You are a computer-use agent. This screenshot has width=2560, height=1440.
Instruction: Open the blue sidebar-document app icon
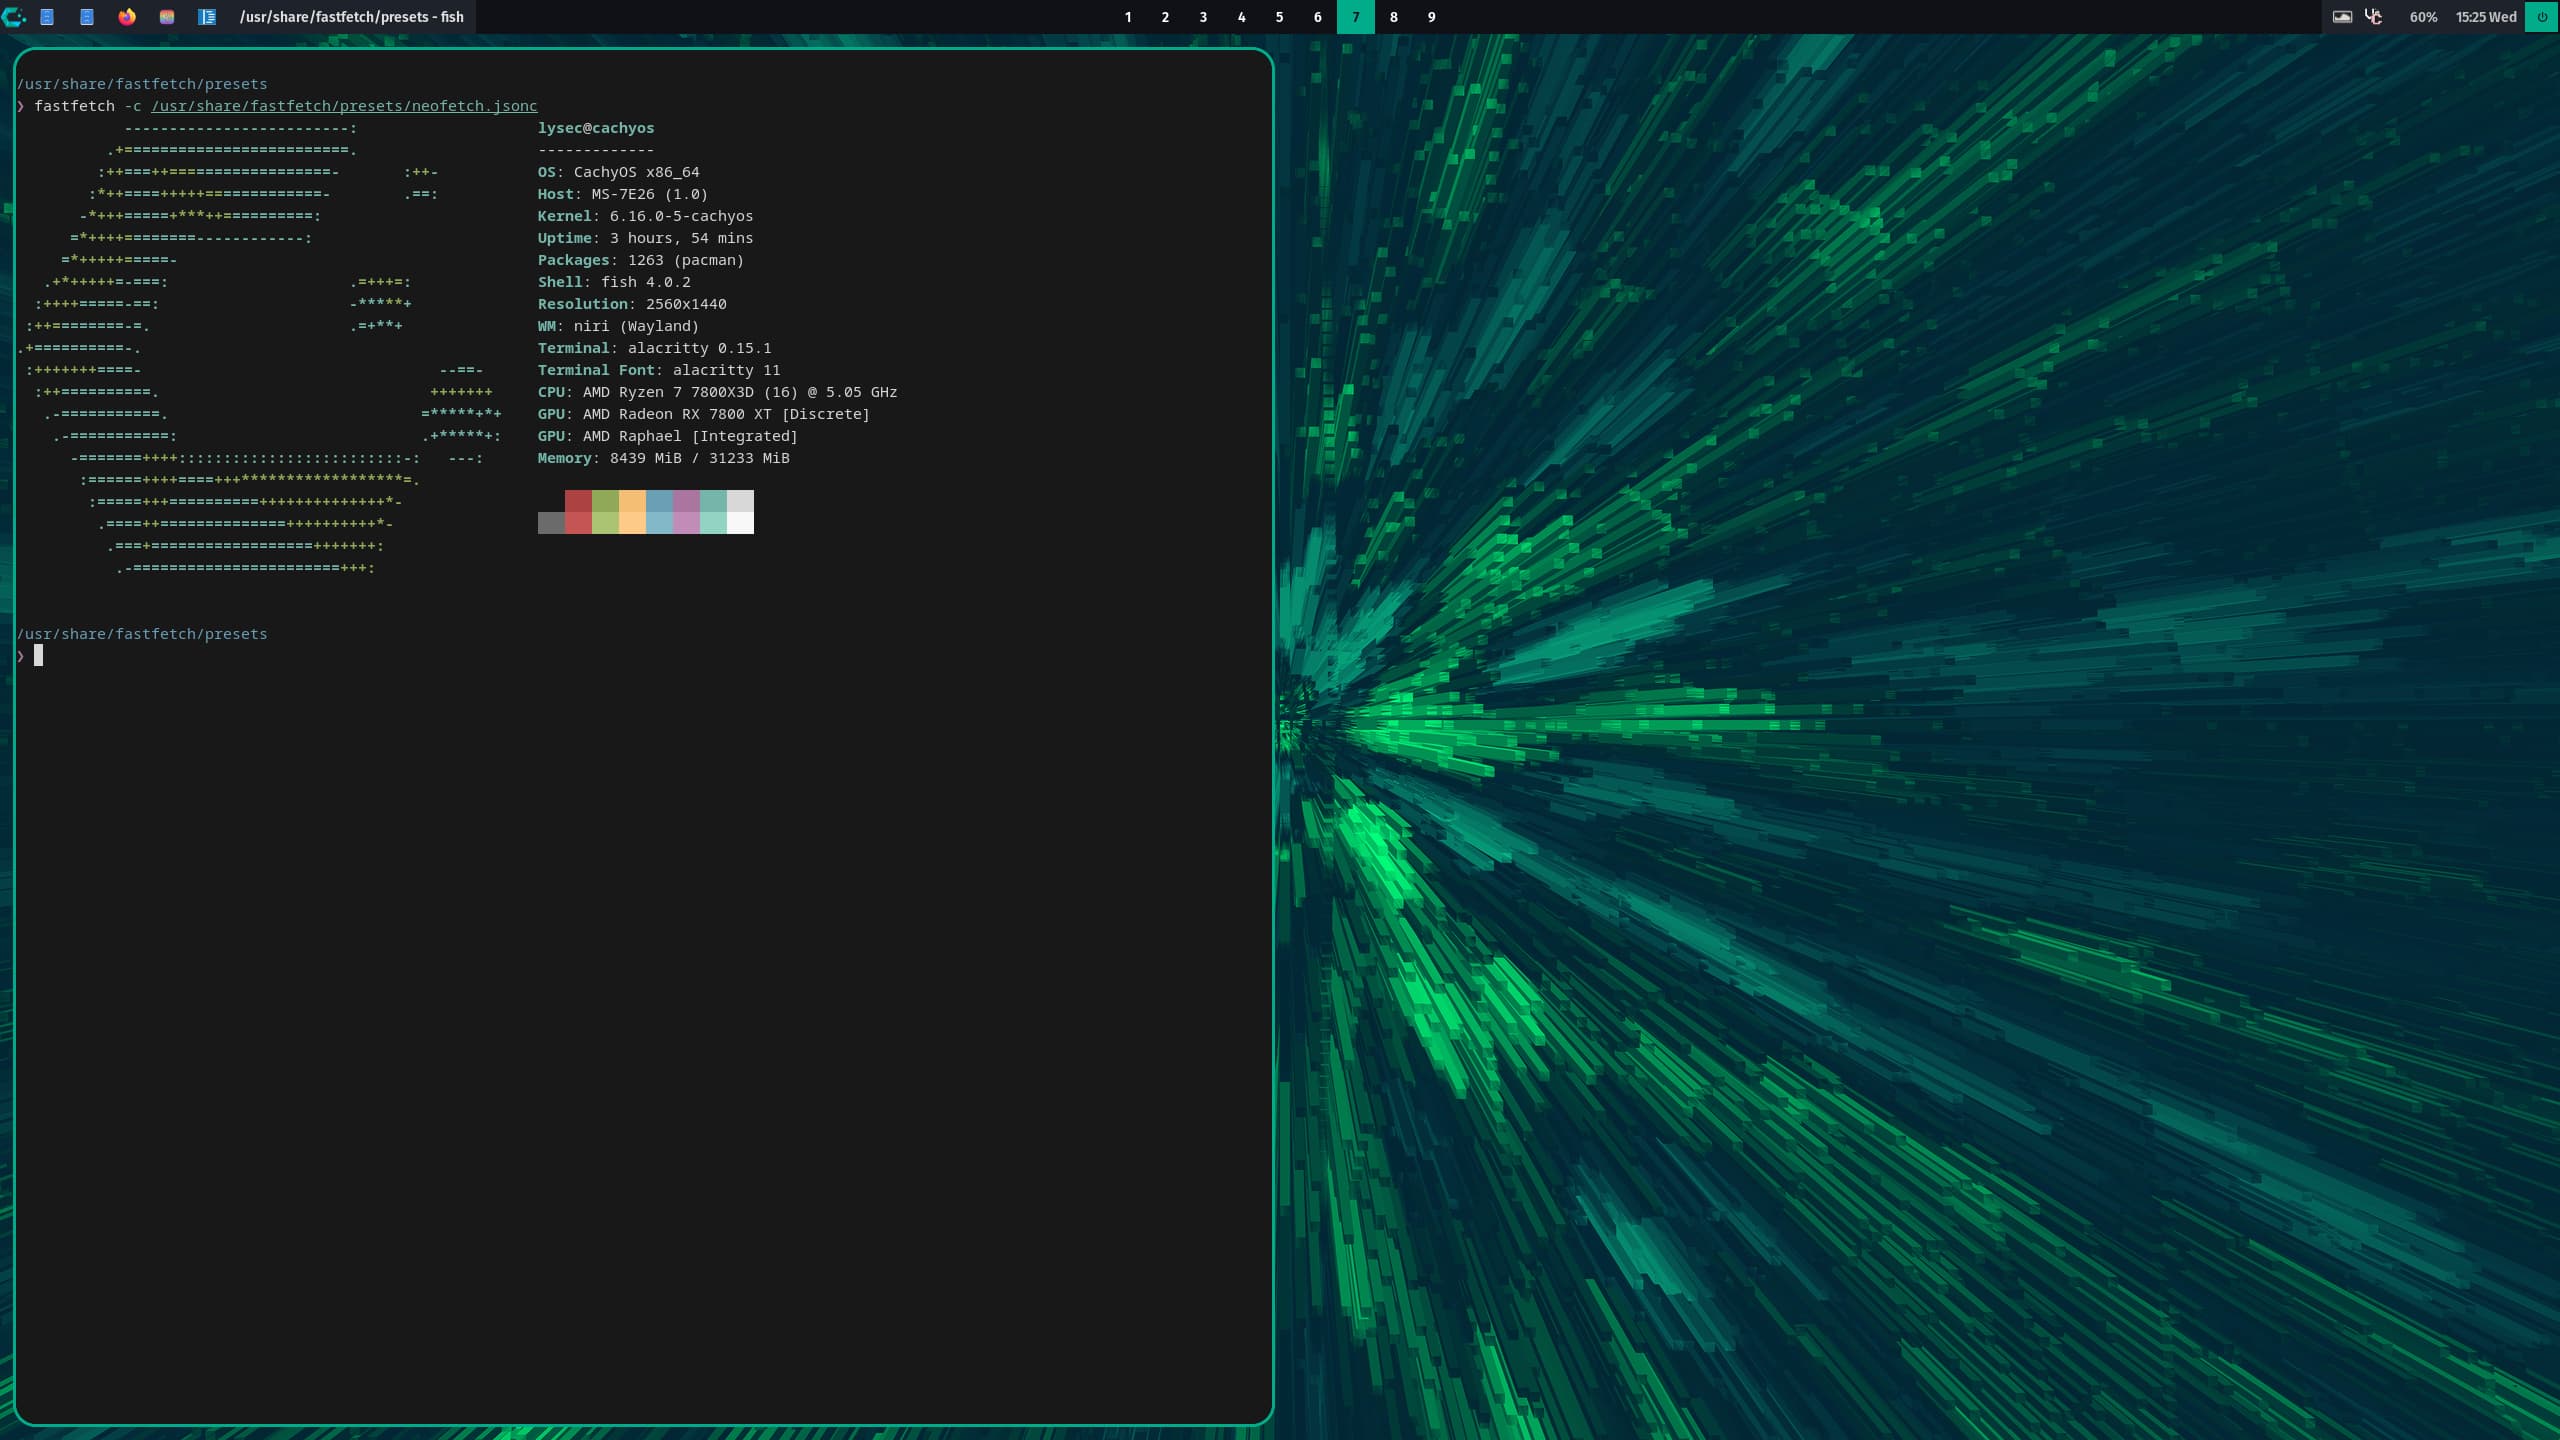[207, 17]
